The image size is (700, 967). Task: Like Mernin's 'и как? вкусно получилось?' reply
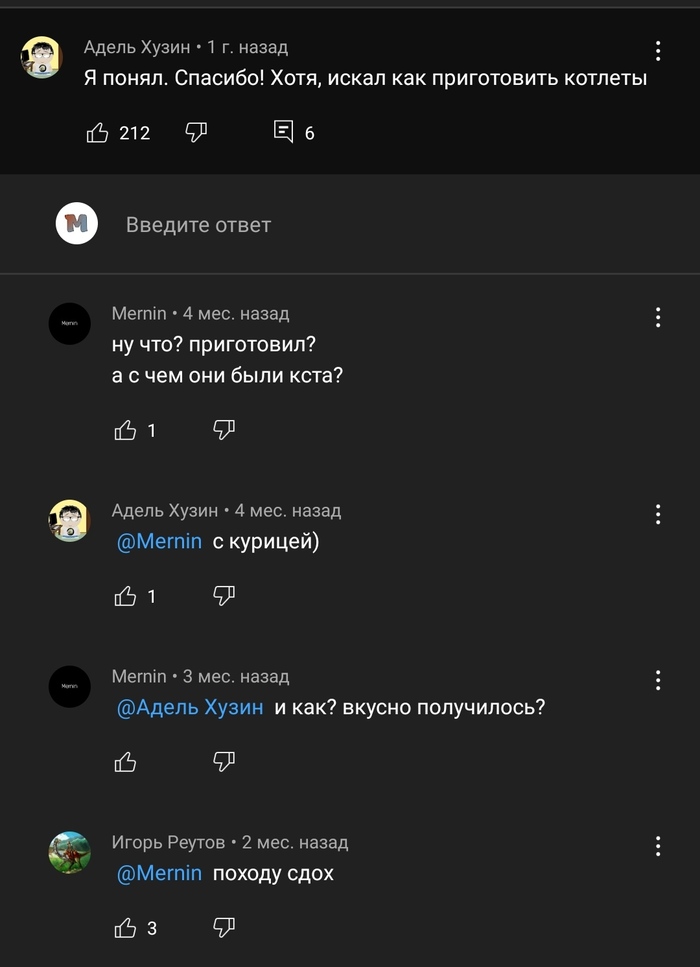pyautogui.click(x=125, y=761)
